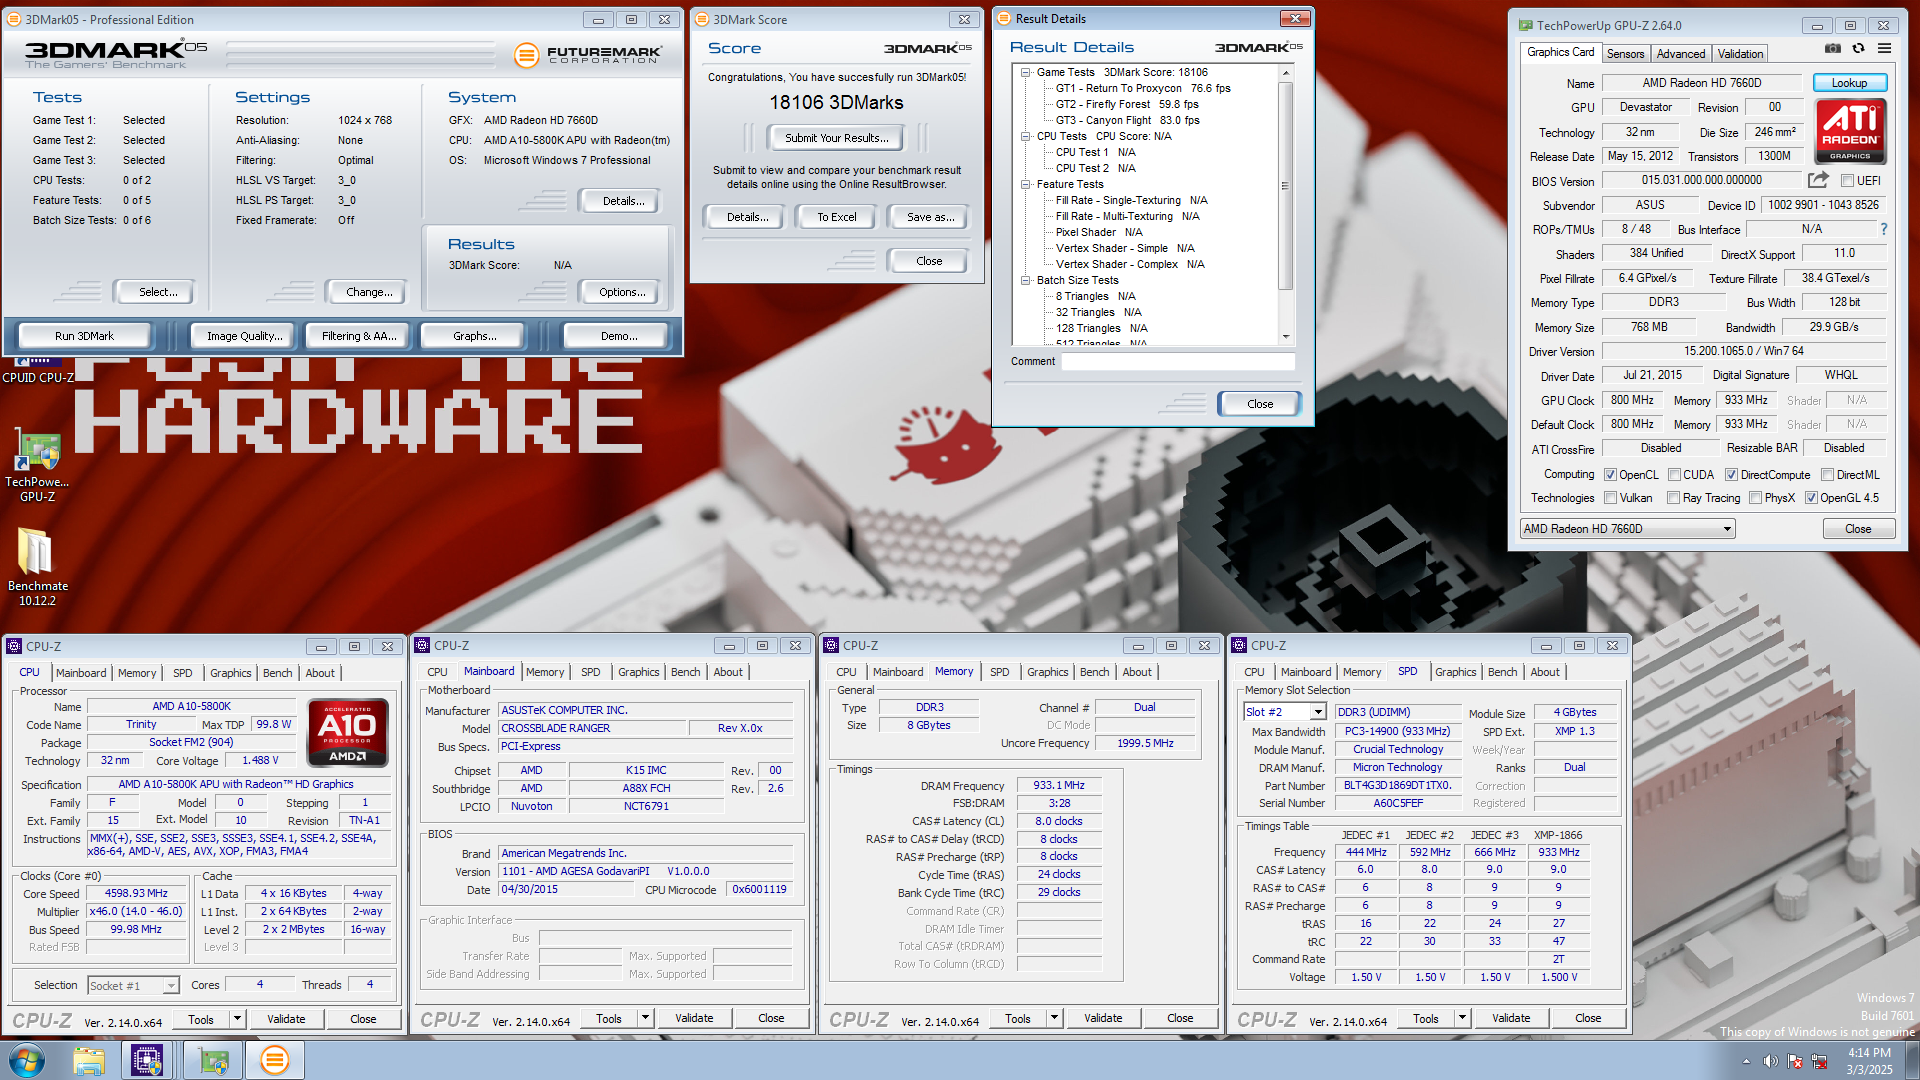
Task: Open GPU-Z hamburger menu icon
Action: (x=1884, y=48)
